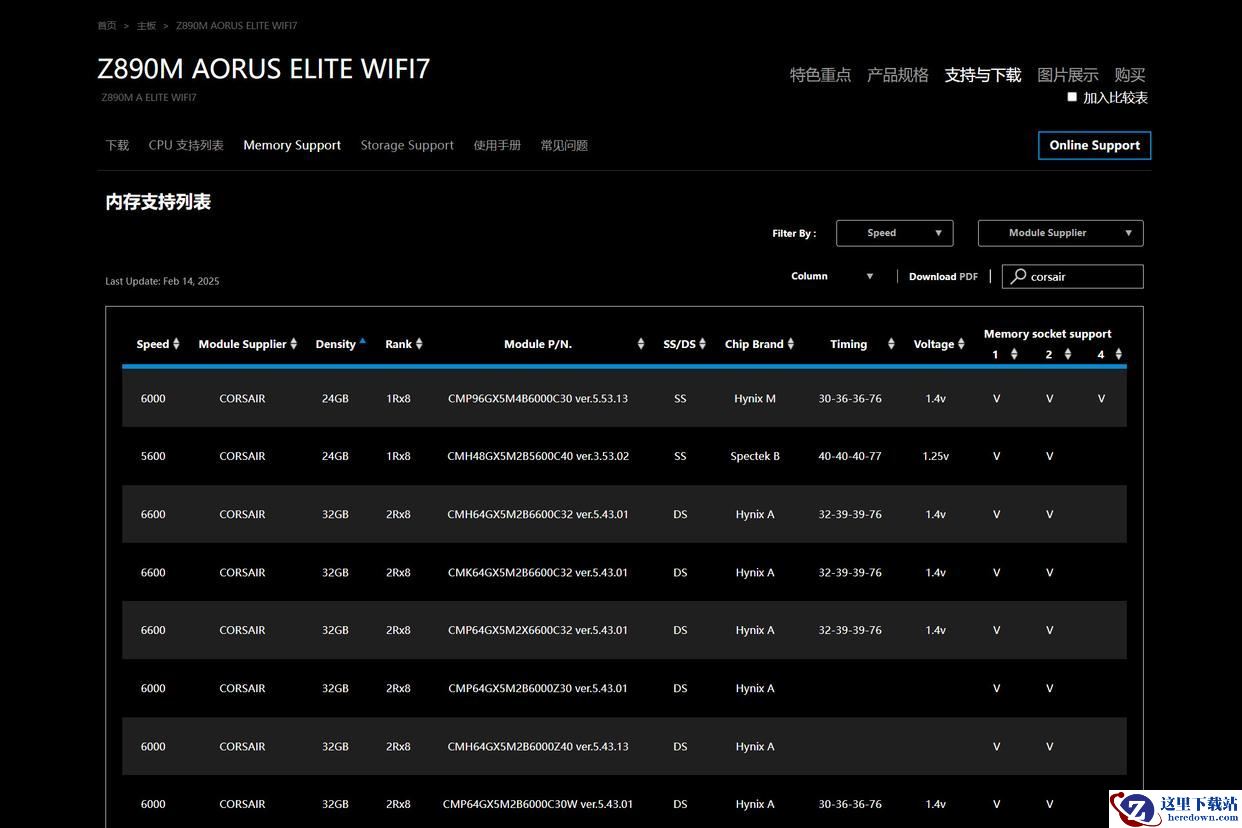The height and width of the screenshot is (828, 1242).
Task: Open 支持与下载 support section
Action: [x=983, y=75]
